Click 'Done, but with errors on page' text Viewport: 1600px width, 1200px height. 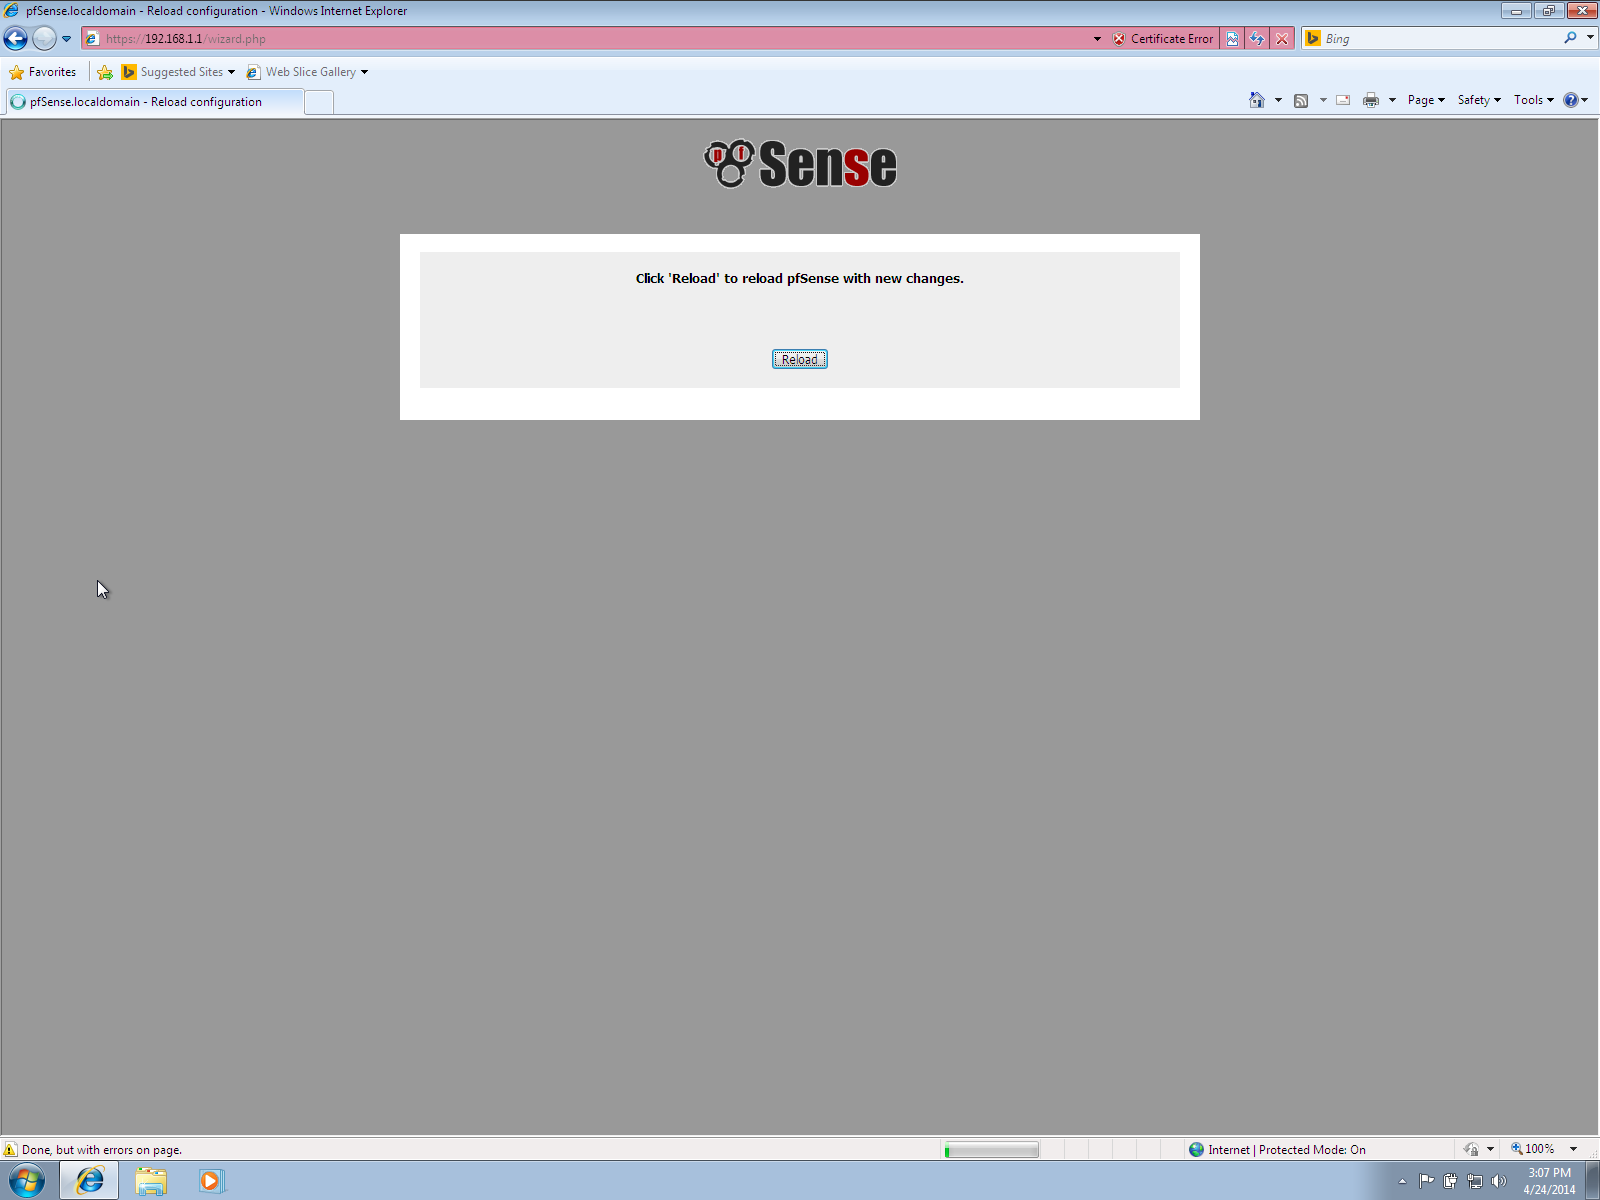click(x=102, y=1150)
